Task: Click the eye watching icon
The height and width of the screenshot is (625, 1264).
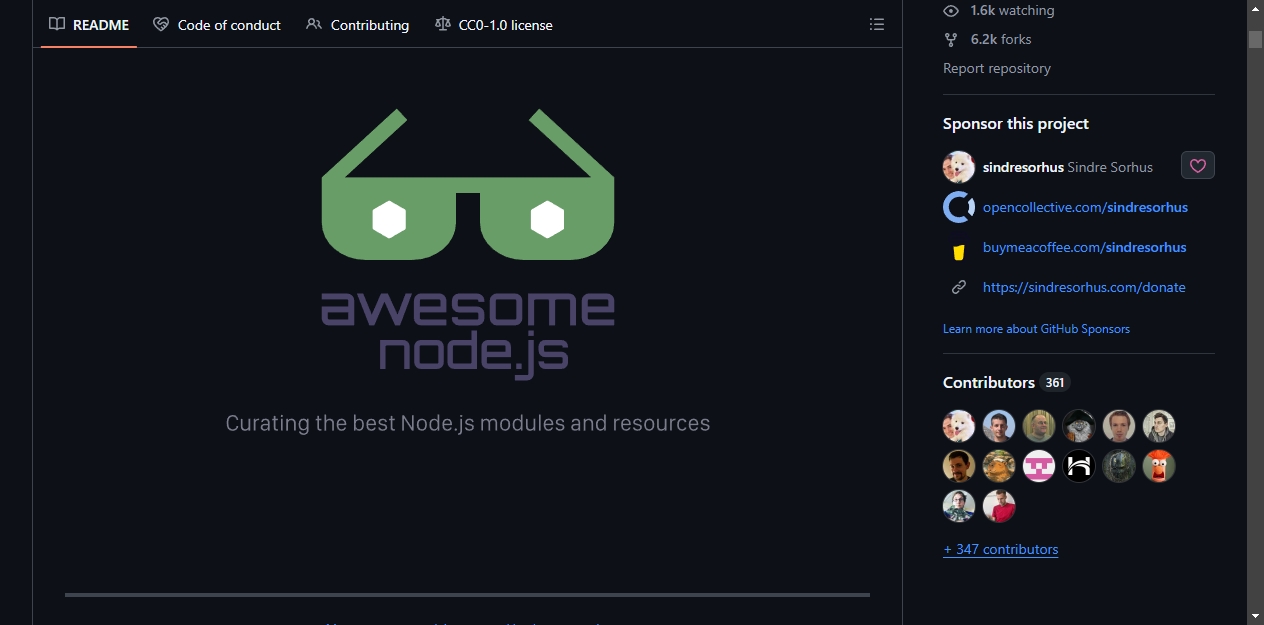Action: [951, 10]
